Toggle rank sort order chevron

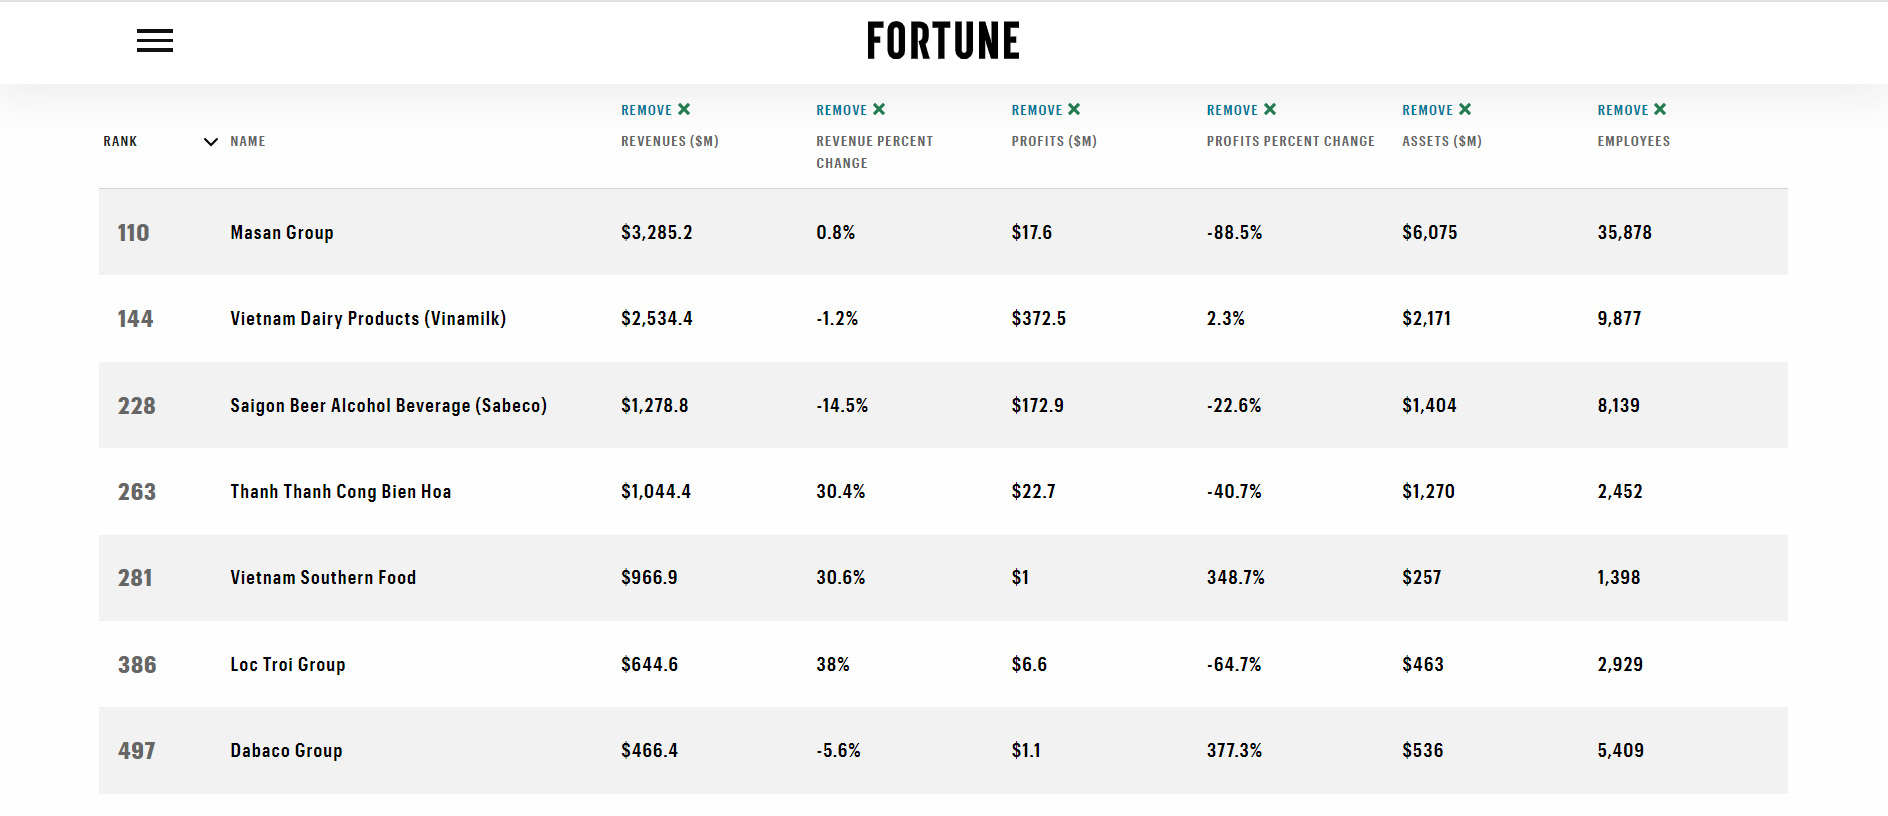point(211,142)
